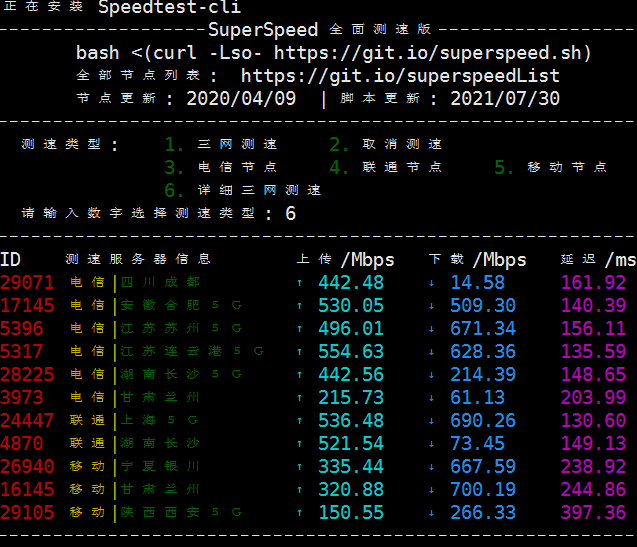Click menu option 6. 详细三网测速
The image size is (637, 547).
(x=243, y=190)
